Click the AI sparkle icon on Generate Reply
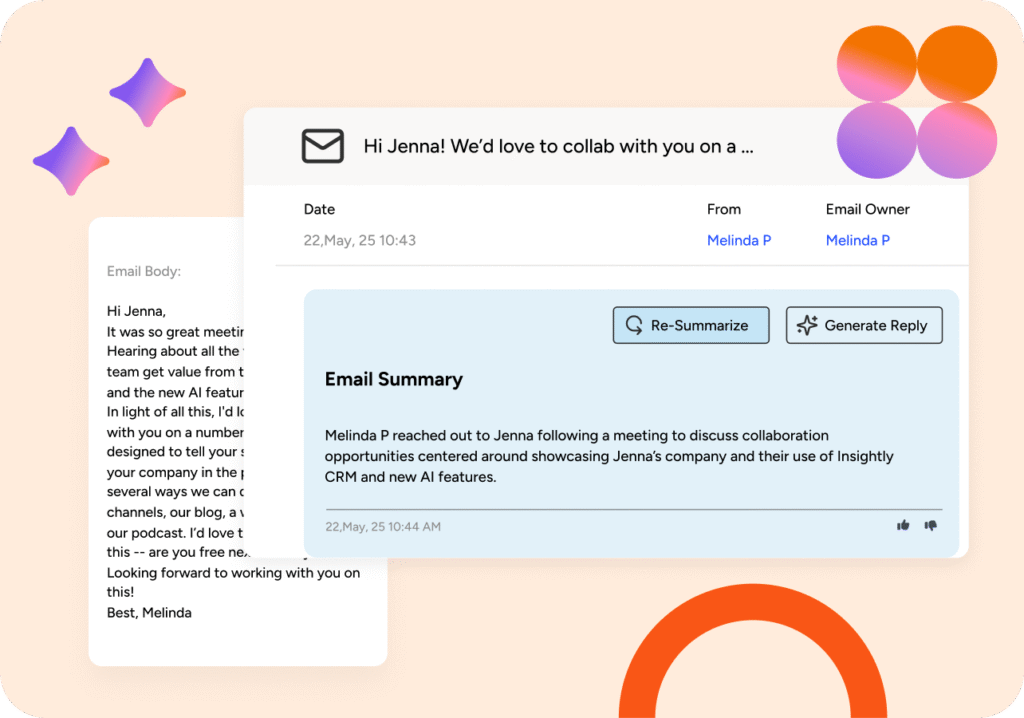1024x718 pixels. pos(806,325)
